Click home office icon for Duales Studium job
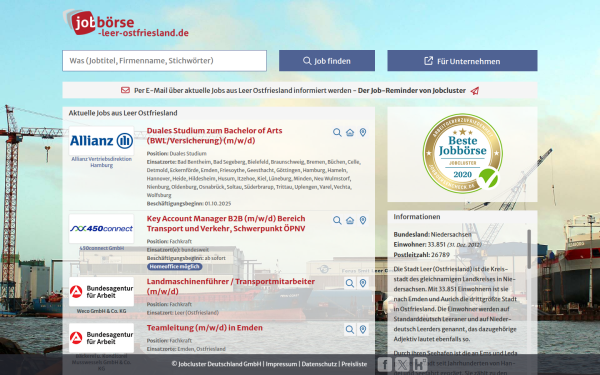The height and width of the screenshot is (375, 600). pyautogui.click(x=350, y=132)
